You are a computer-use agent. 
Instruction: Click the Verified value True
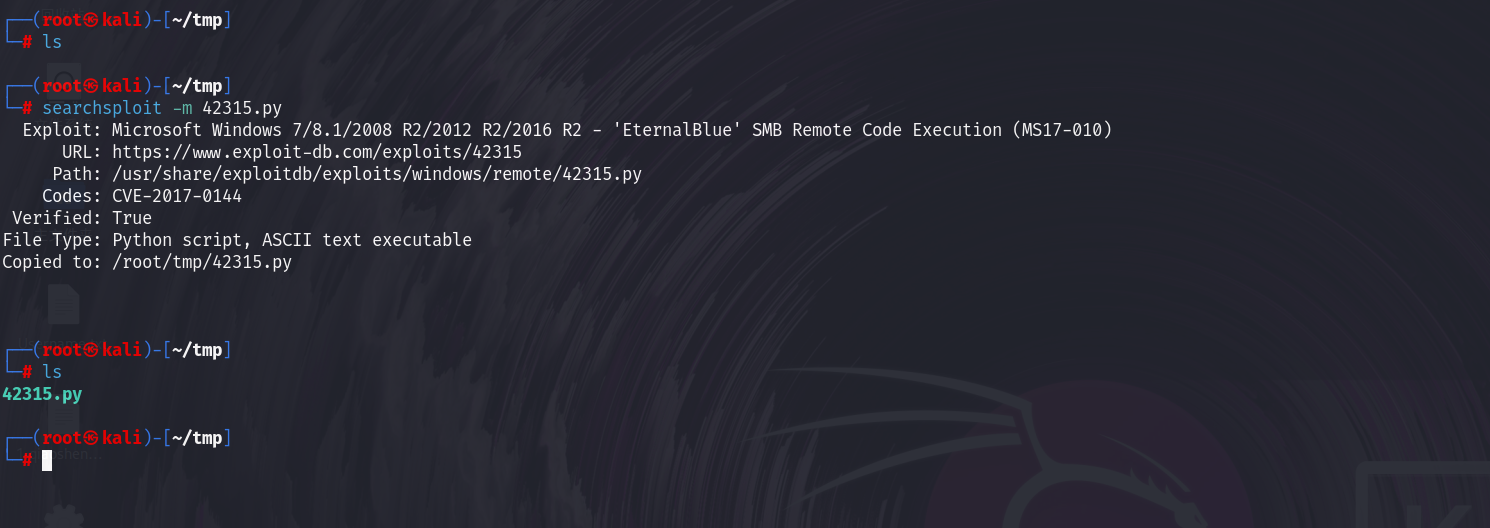coord(132,218)
